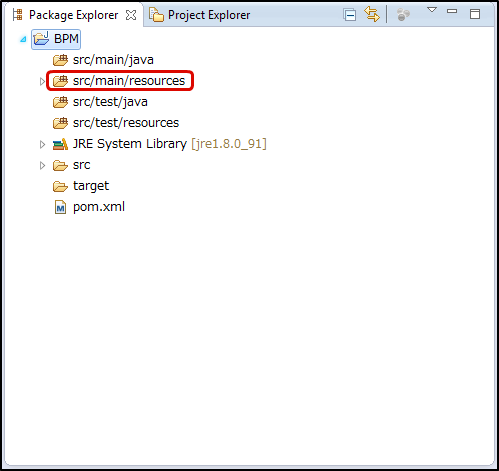499x471 pixels.
Task: Select the BPM project label
Action: (x=66, y=39)
